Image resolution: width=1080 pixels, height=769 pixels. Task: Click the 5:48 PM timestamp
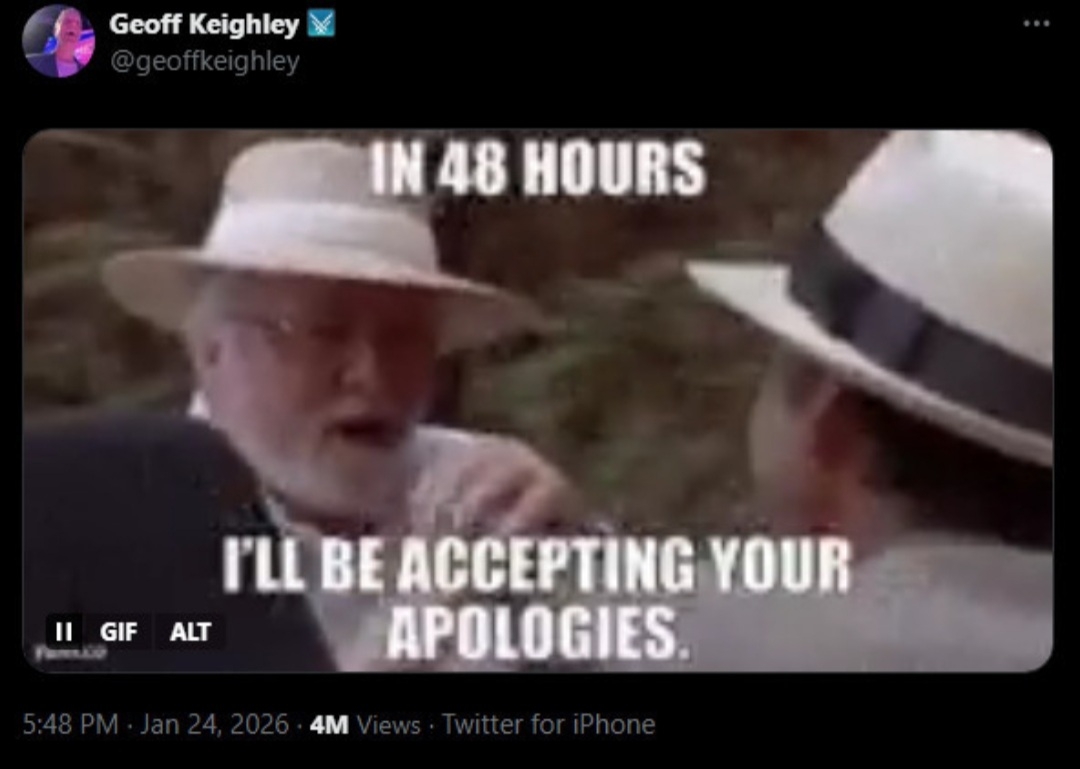coord(70,724)
